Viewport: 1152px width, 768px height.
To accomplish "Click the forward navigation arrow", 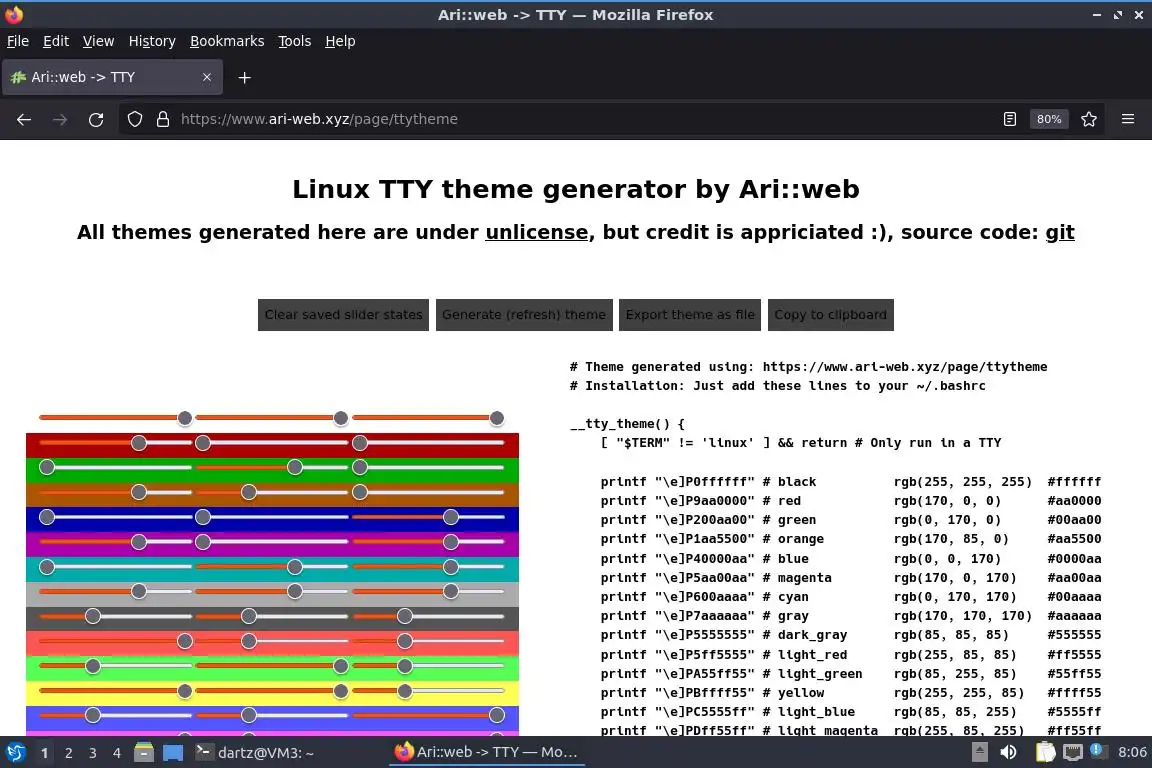I will [x=60, y=119].
